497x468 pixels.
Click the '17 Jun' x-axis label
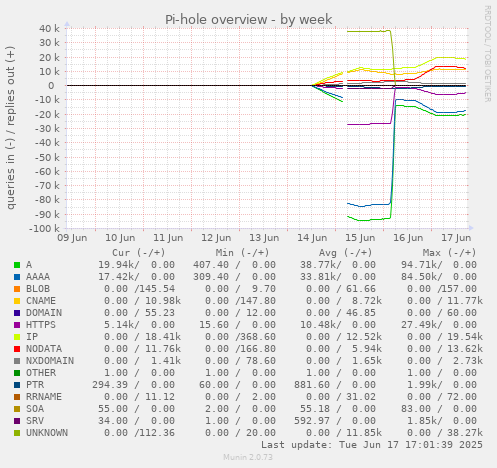coord(456,238)
